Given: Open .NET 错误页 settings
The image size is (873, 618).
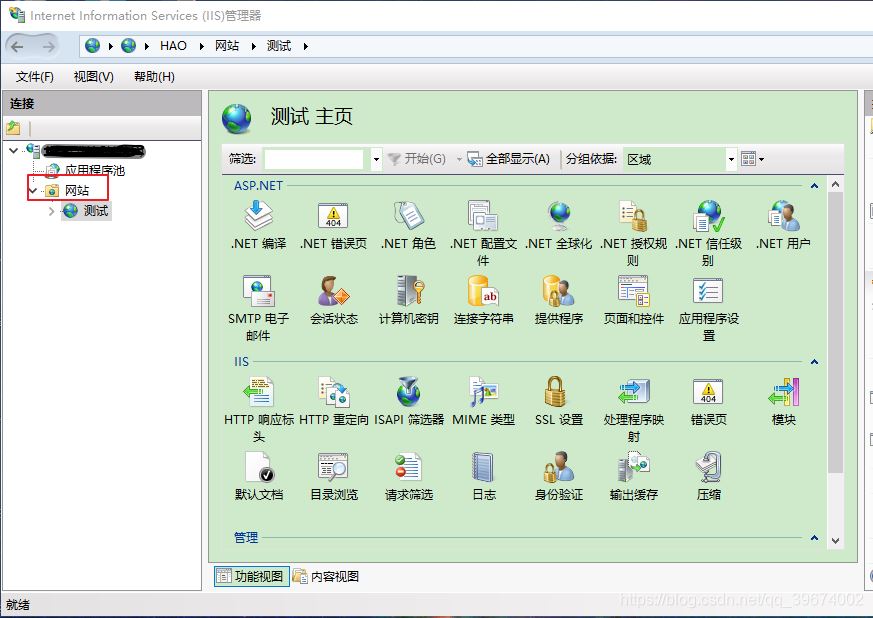Looking at the screenshot, I should (x=333, y=225).
